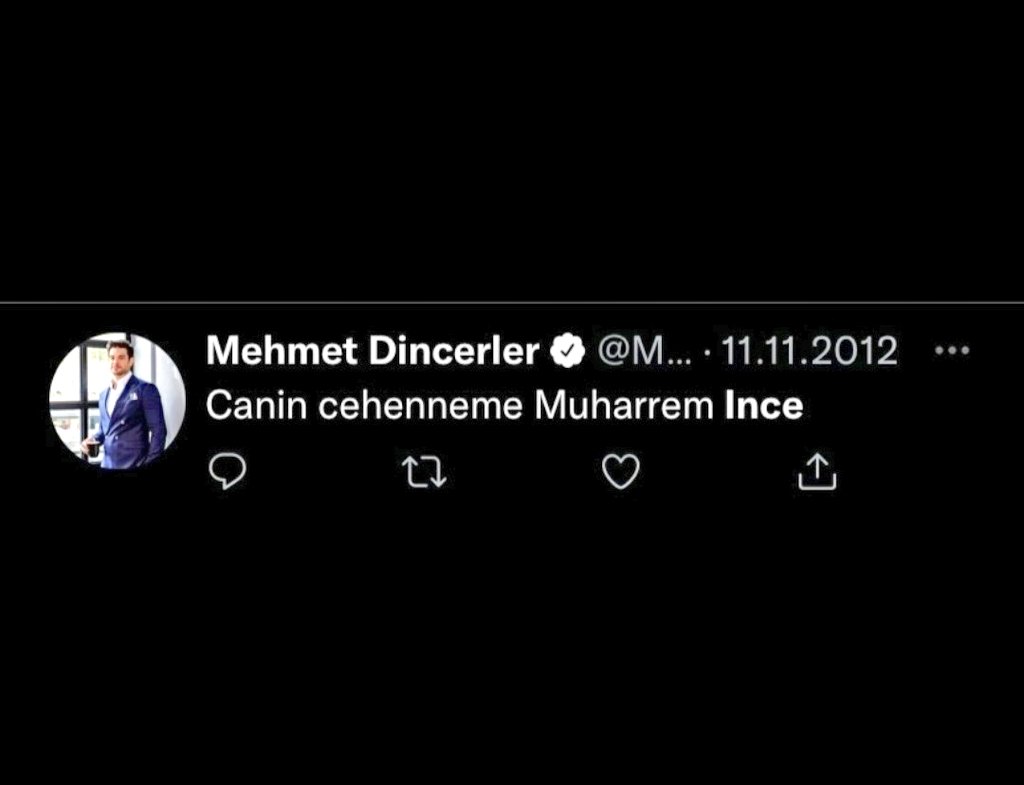Click the first name Mehmet
1024x785 pixels.
pyautogui.click(x=282, y=351)
